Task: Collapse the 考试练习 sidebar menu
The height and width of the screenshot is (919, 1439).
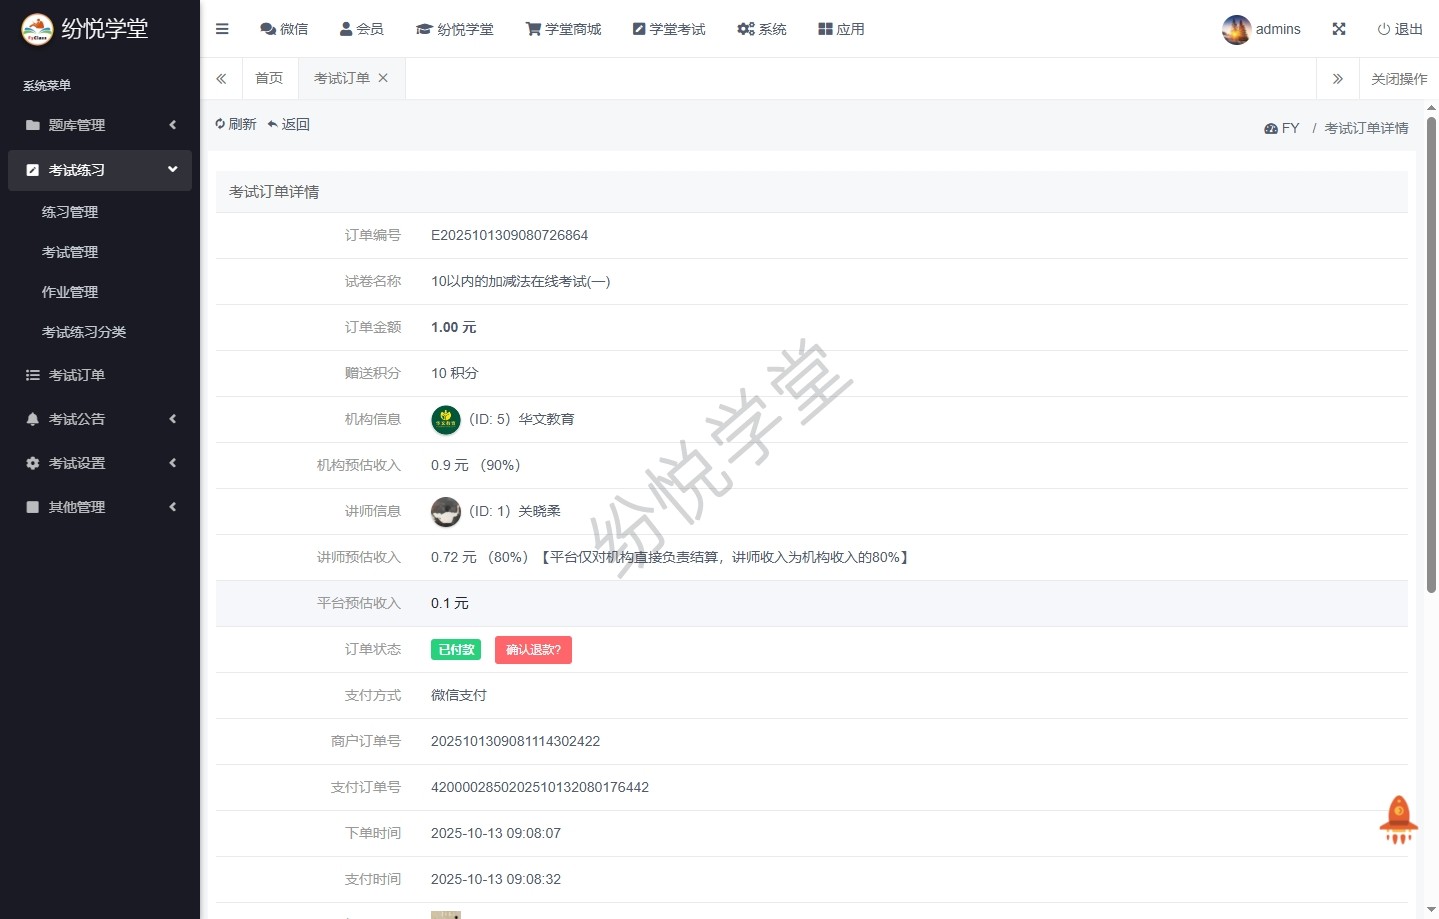Action: [x=100, y=170]
